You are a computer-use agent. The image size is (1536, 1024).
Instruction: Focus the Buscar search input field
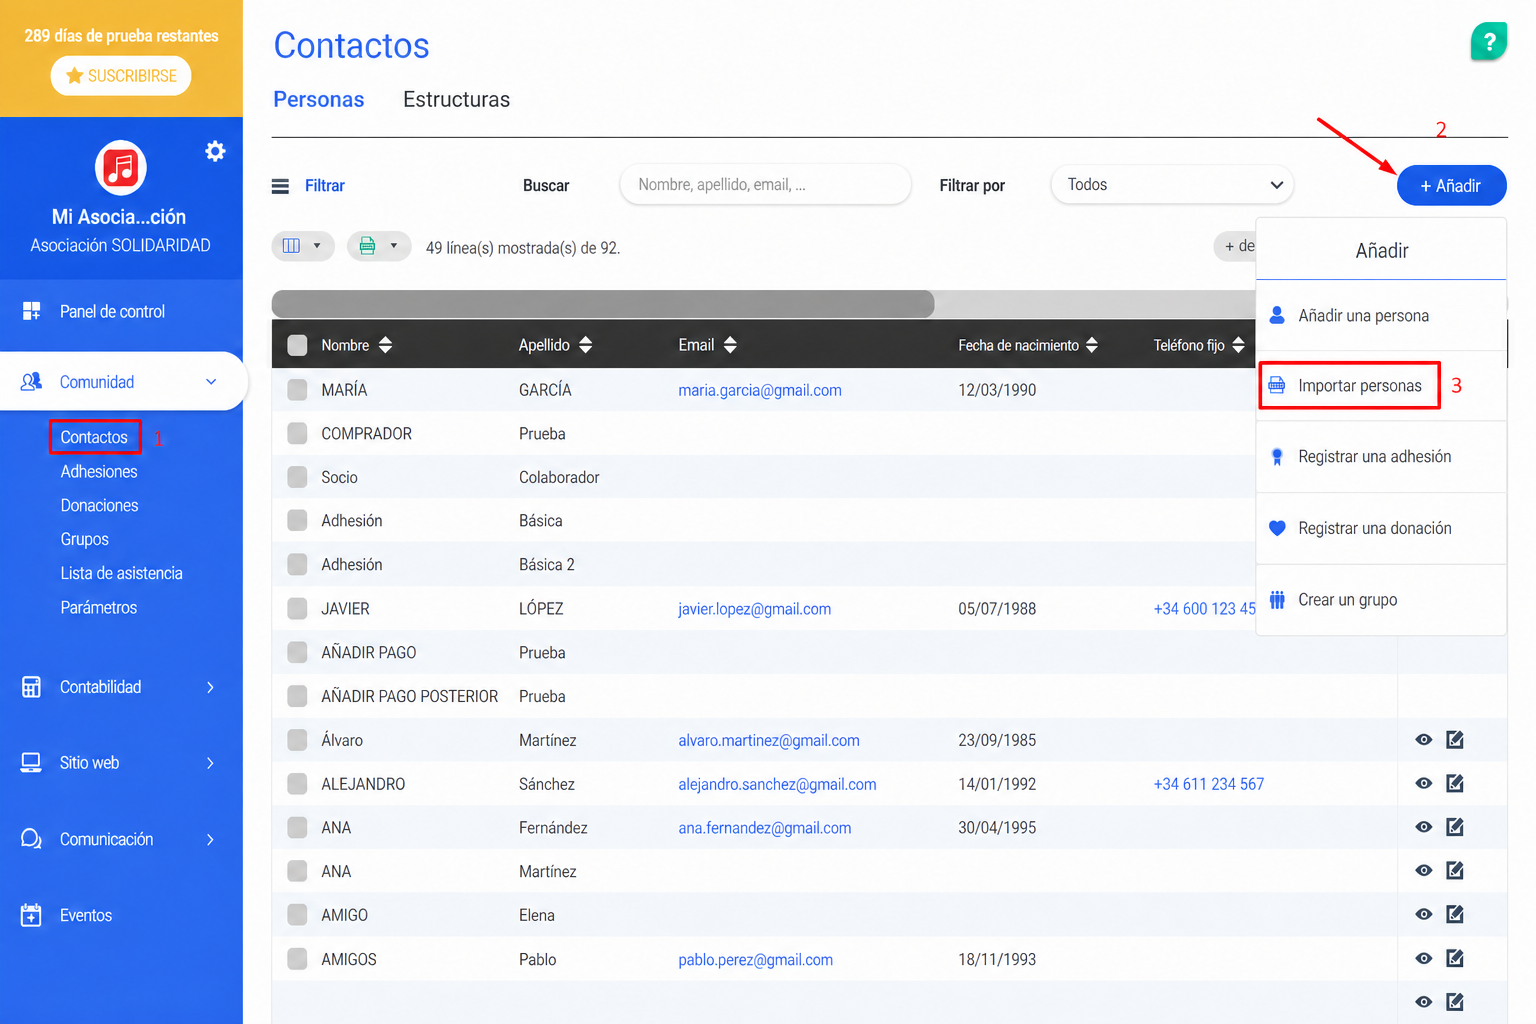(x=765, y=185)
